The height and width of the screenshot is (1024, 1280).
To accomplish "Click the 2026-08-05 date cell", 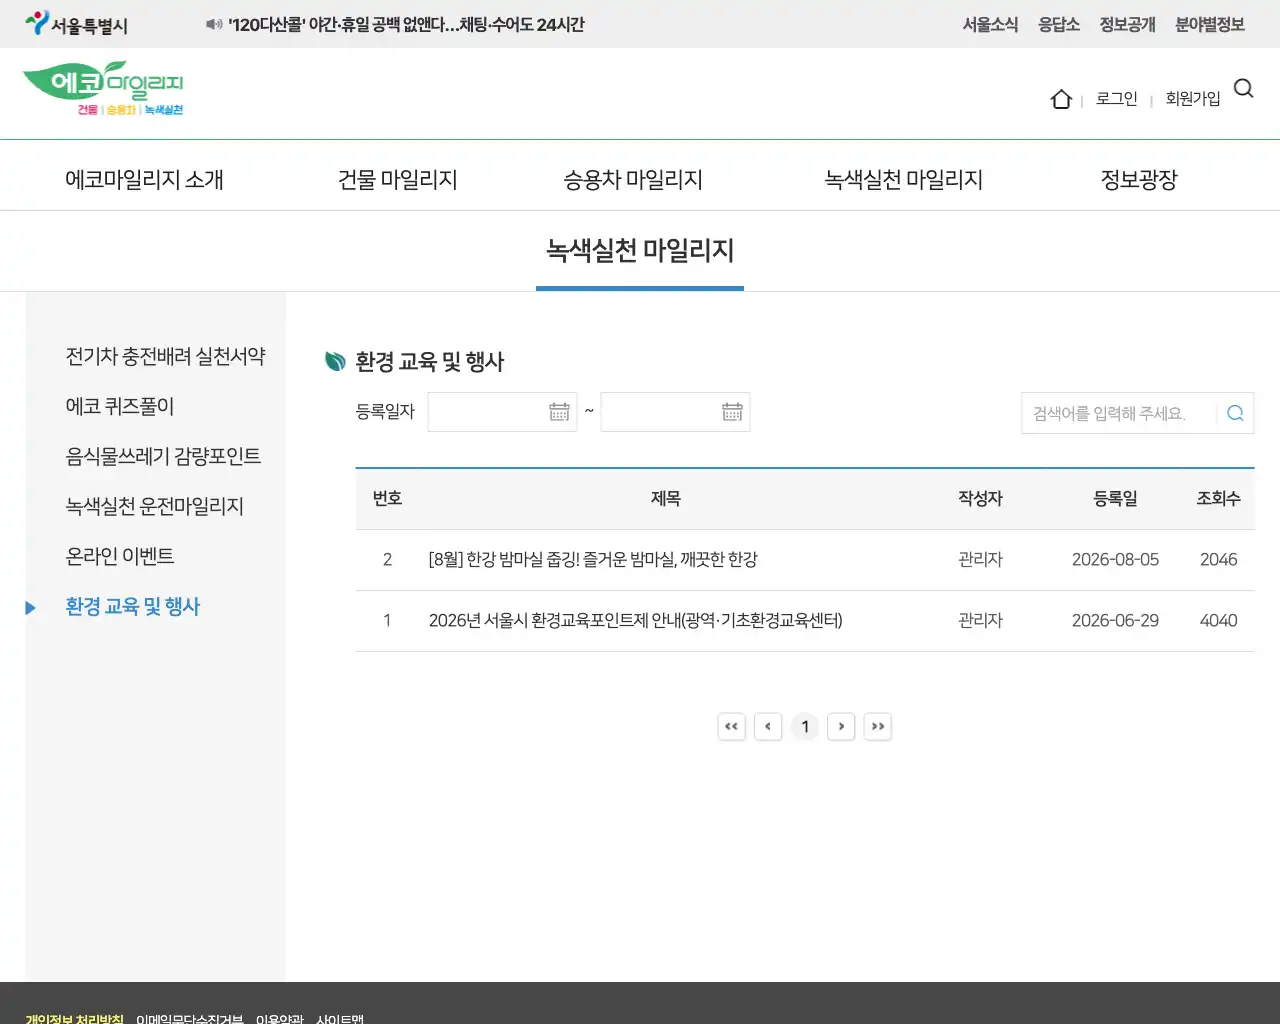I will 1115,560.
